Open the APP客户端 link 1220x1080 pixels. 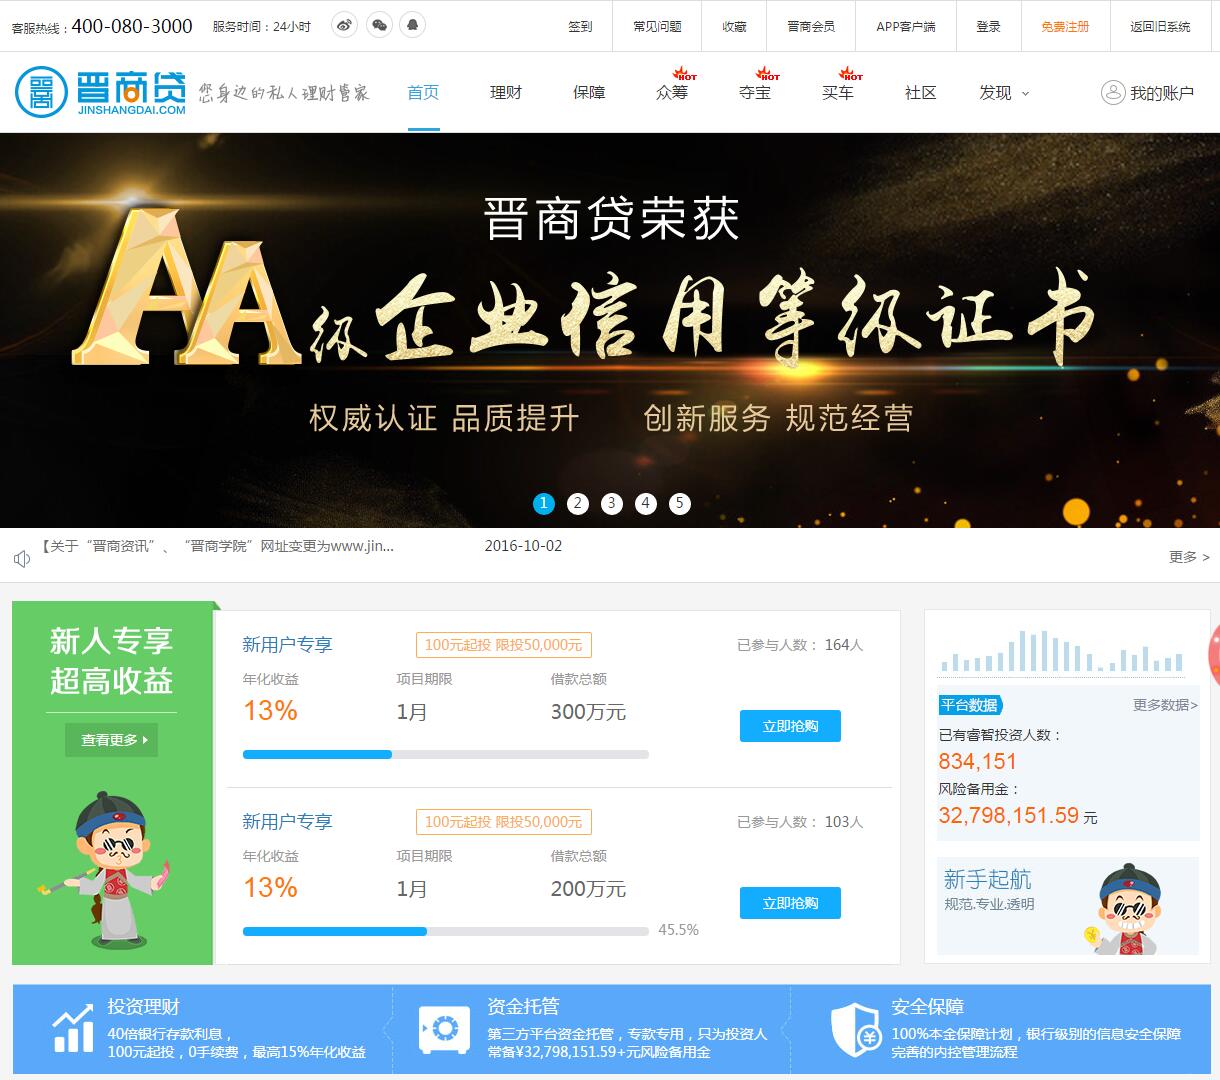coord(906,27)
